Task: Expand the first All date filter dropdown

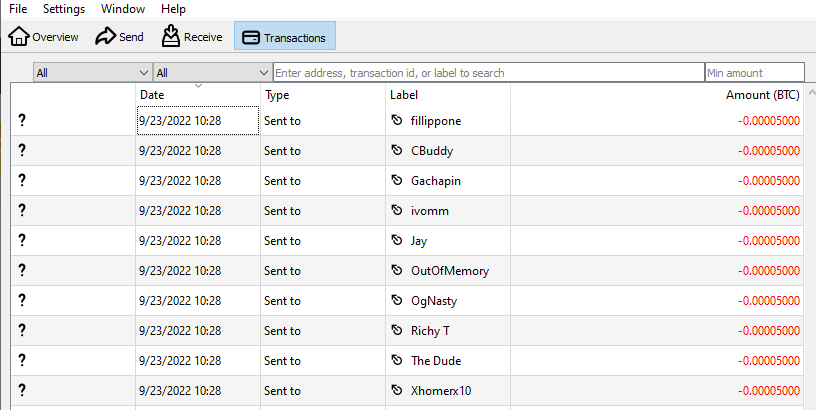Action: click(93, 73)
